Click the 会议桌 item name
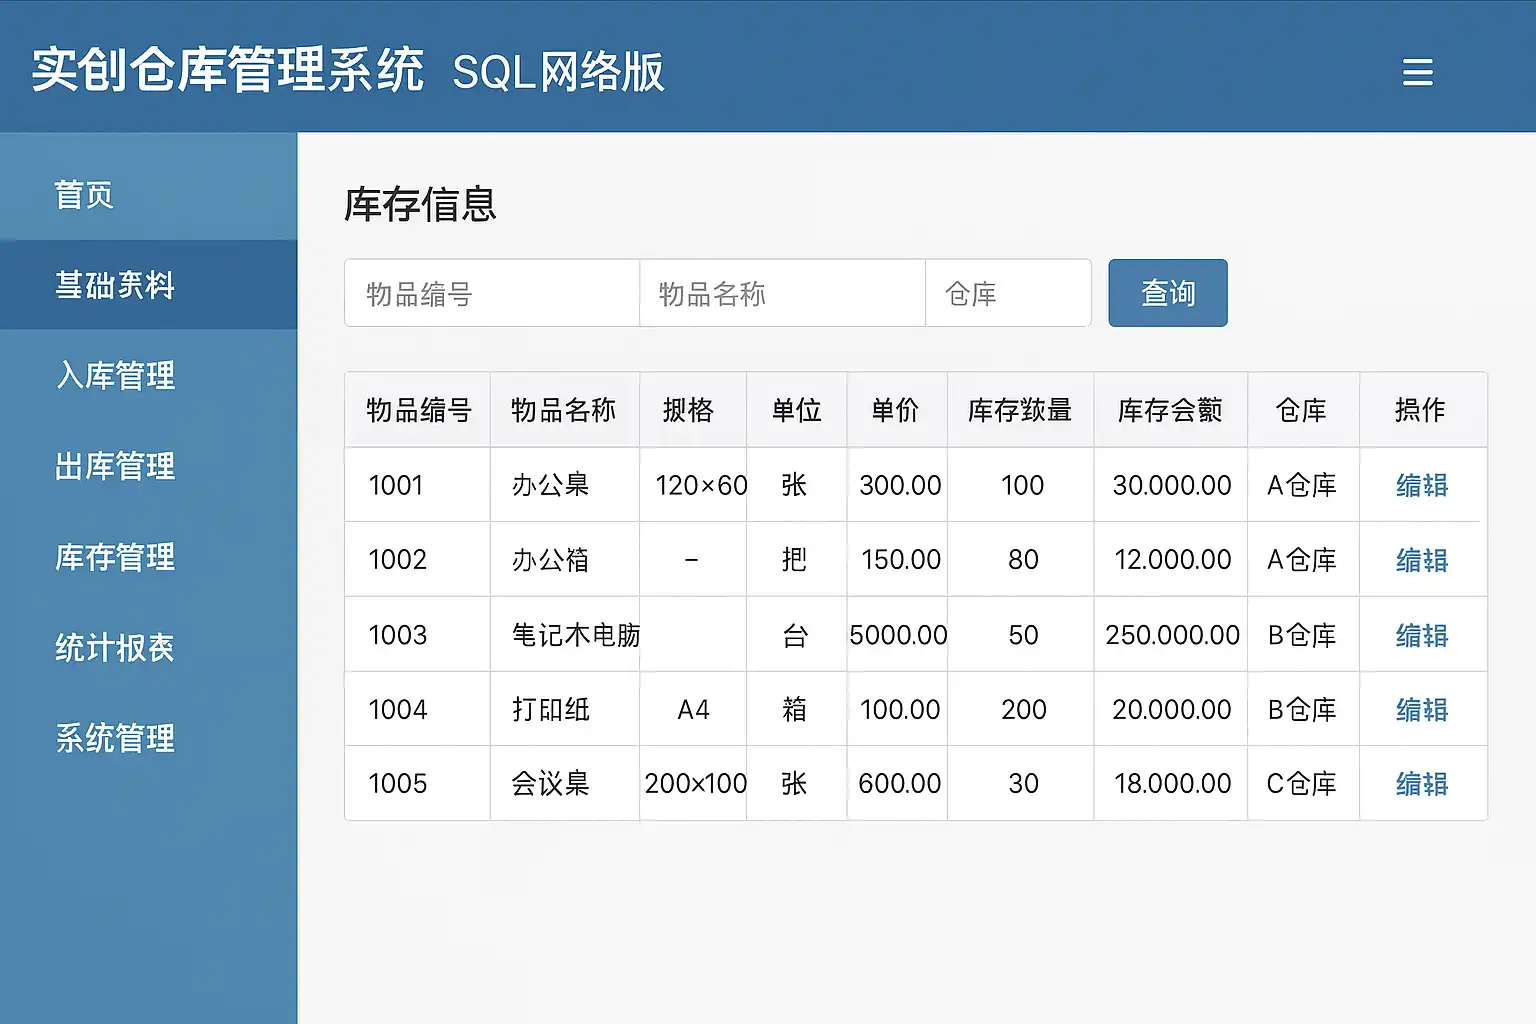This screenshot has width=1536, height=1024. [x=550, y=783]
